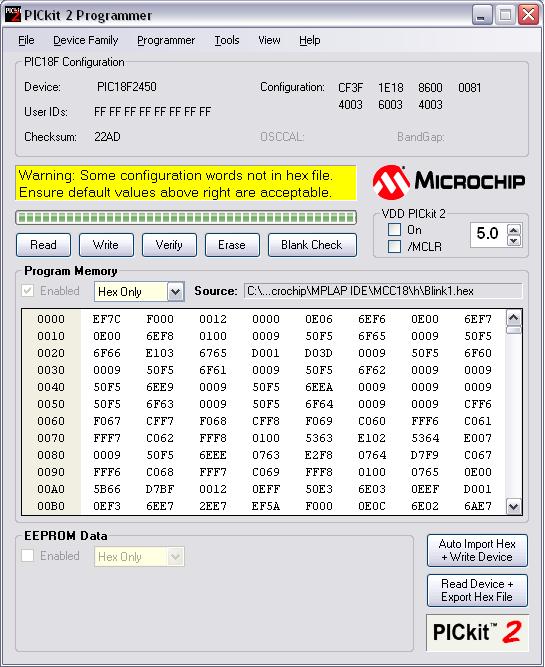Click the Erase button
545x667 pixels.
(x=232, y=245)
